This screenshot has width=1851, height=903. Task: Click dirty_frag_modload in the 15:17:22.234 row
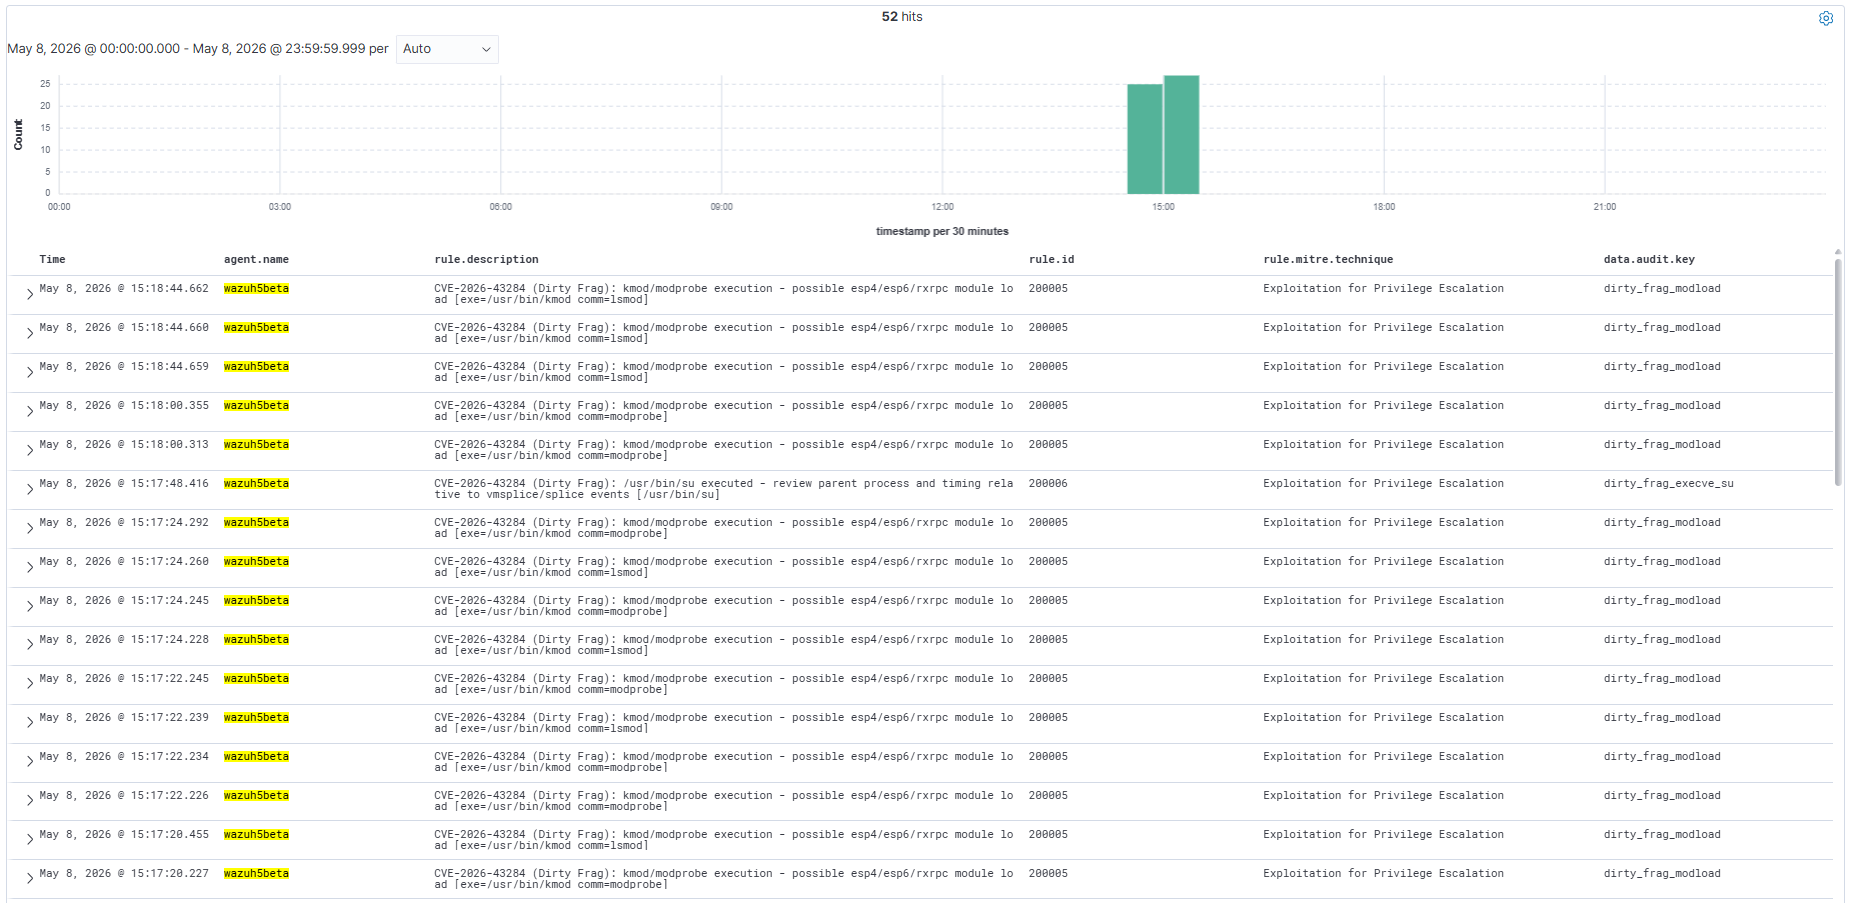(1662, 756)
